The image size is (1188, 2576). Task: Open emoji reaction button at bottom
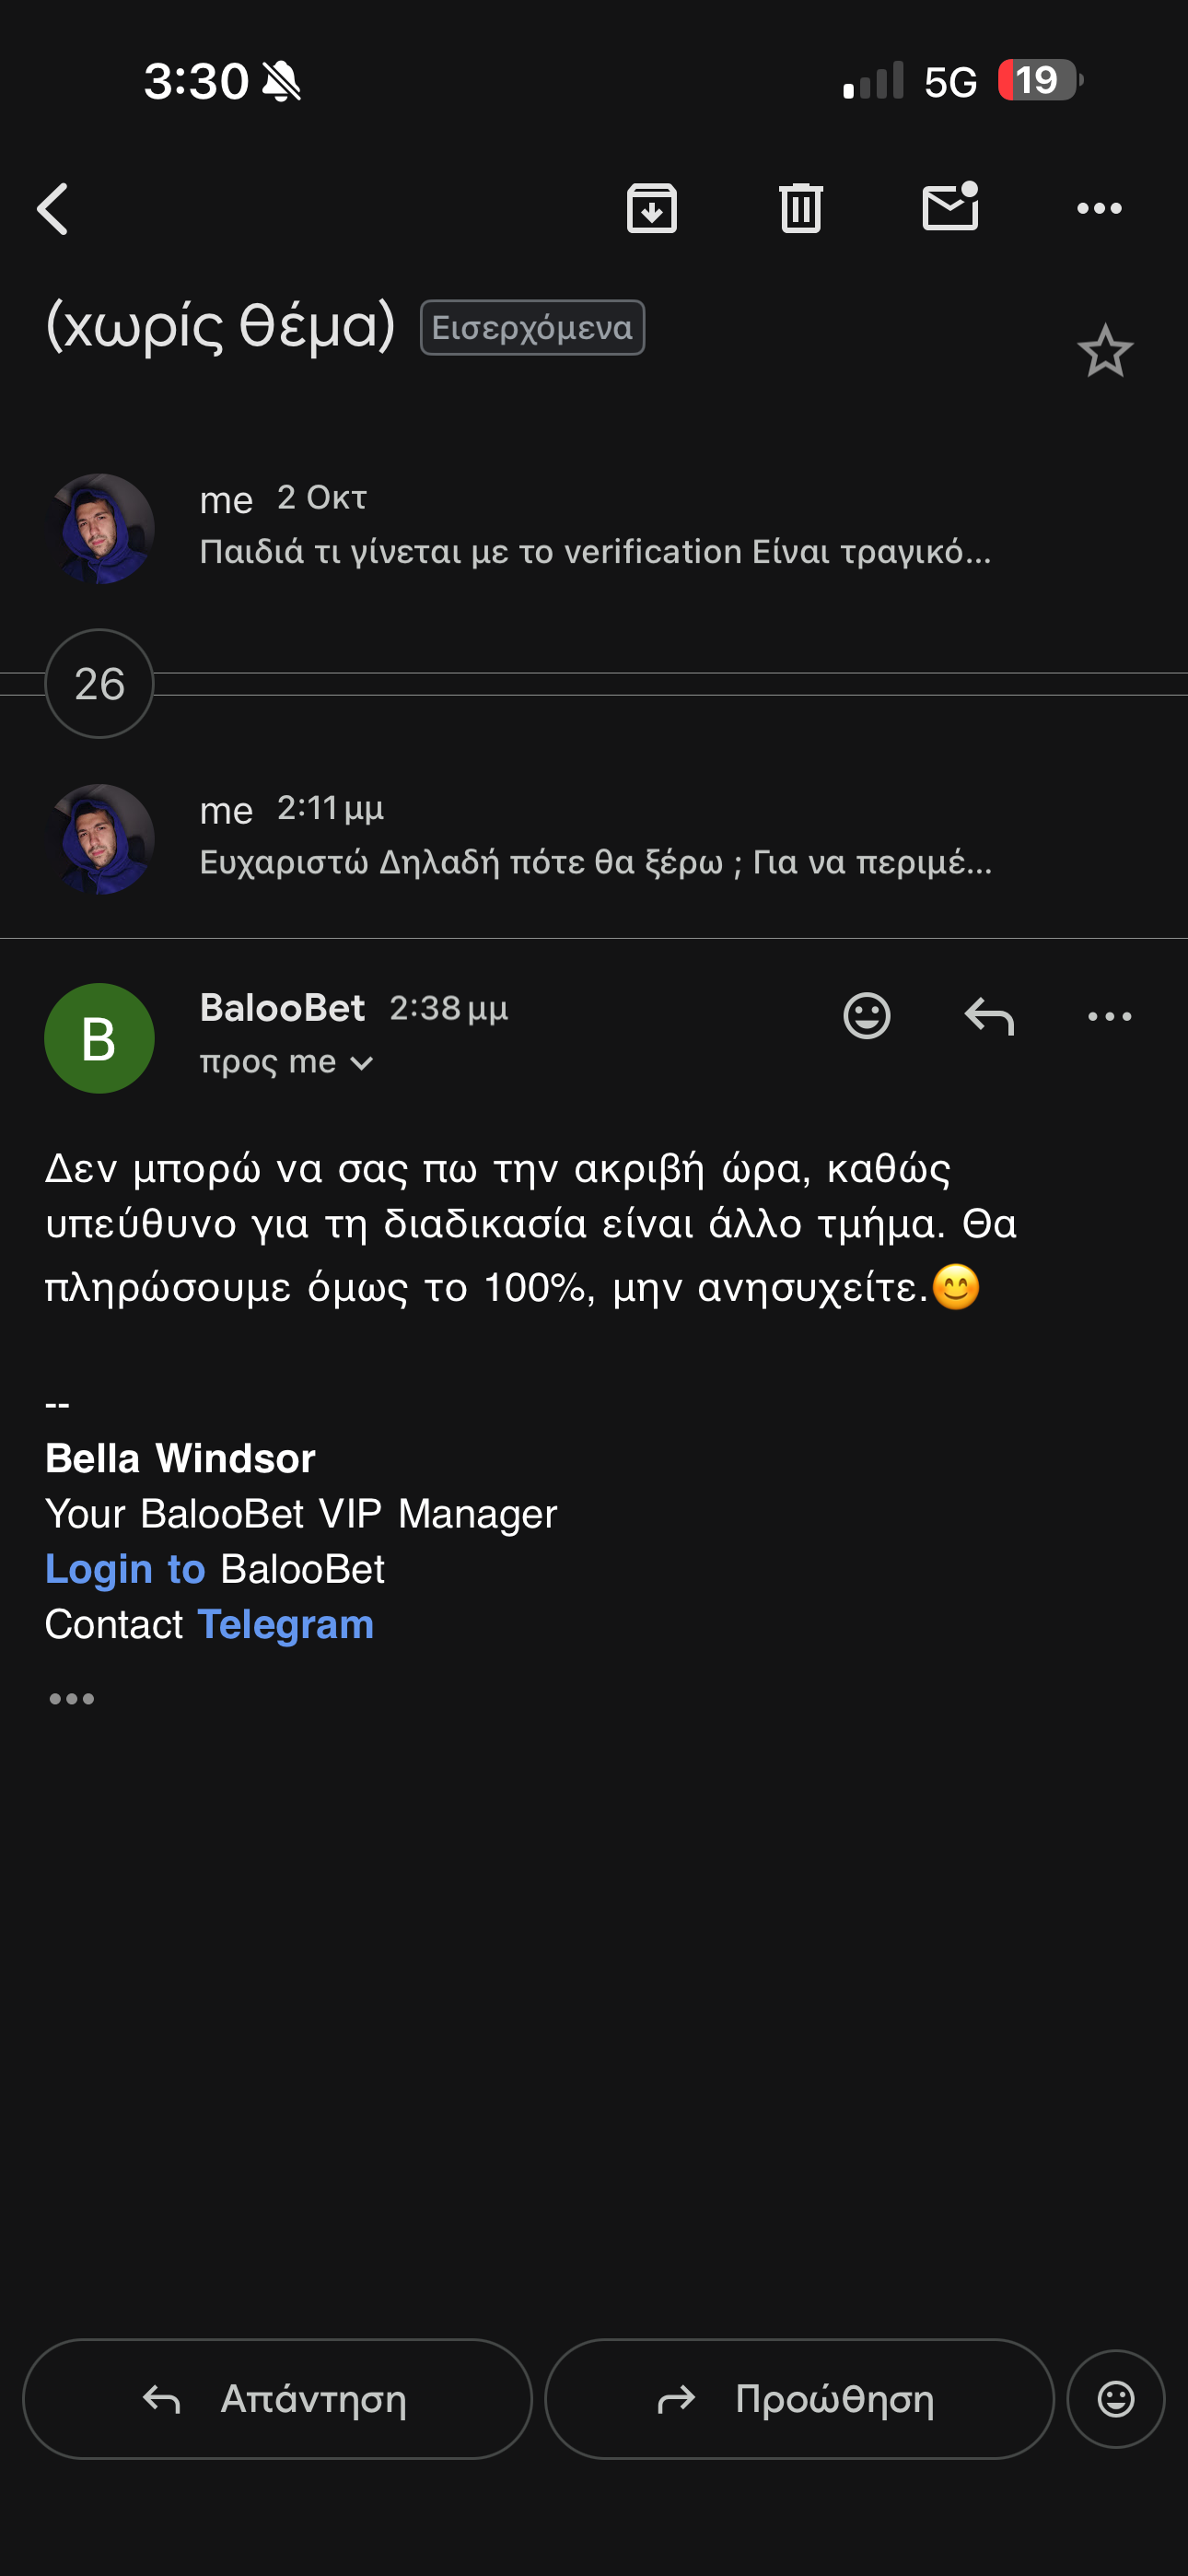[x=1116, y=2398]
